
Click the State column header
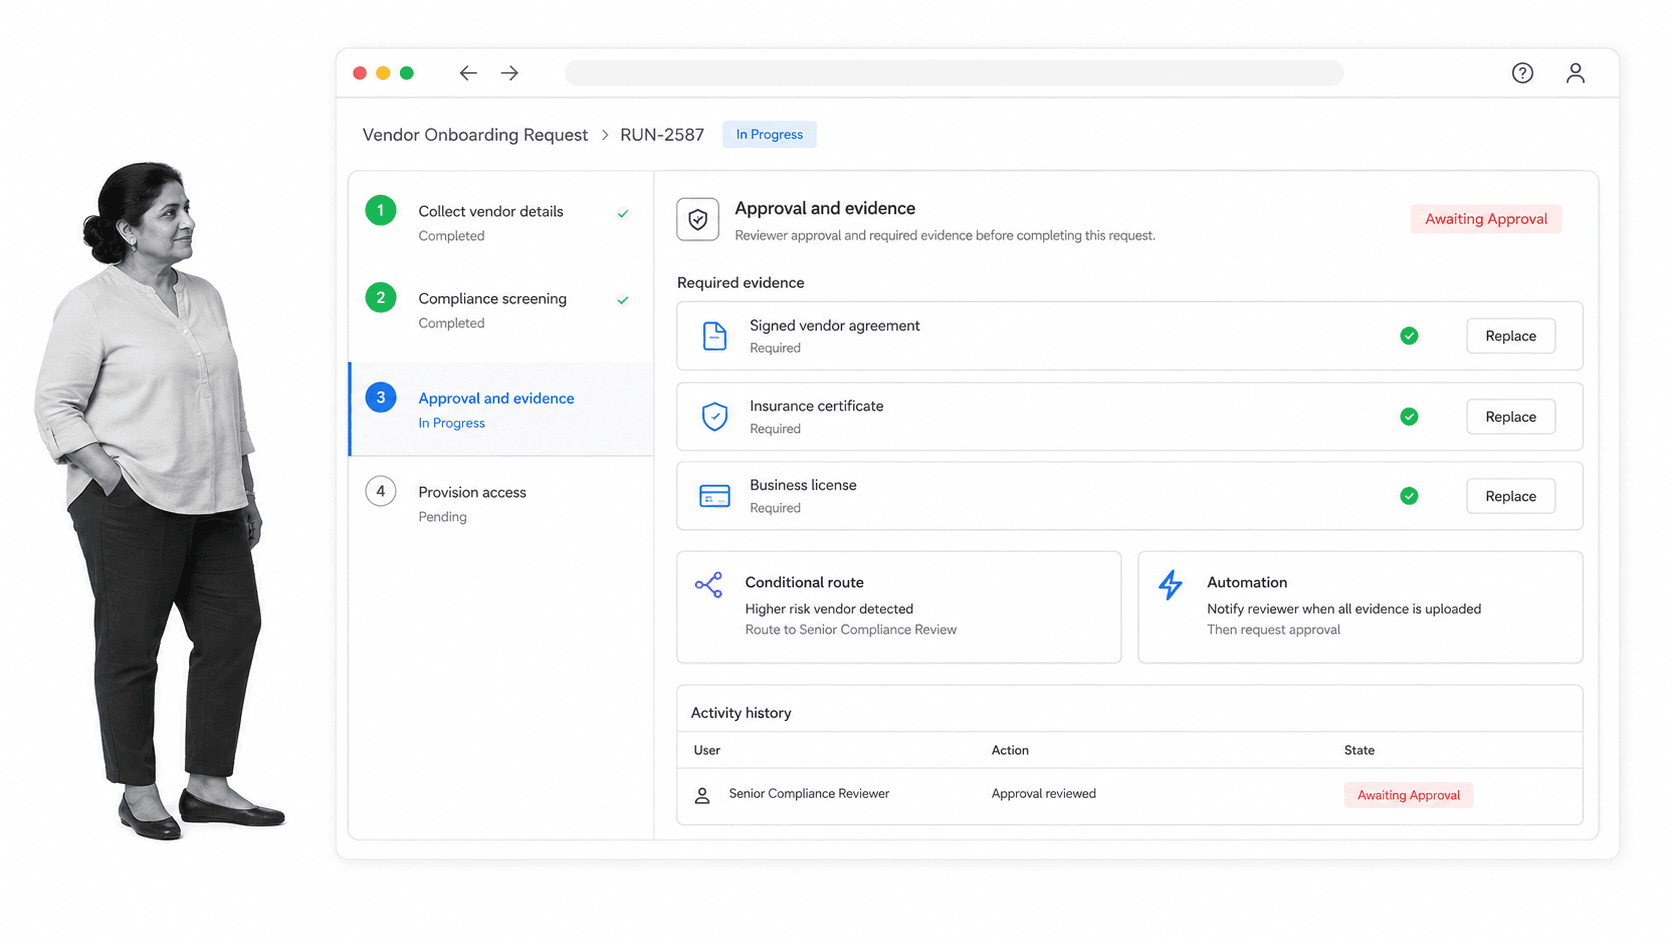pos(1359,750)
